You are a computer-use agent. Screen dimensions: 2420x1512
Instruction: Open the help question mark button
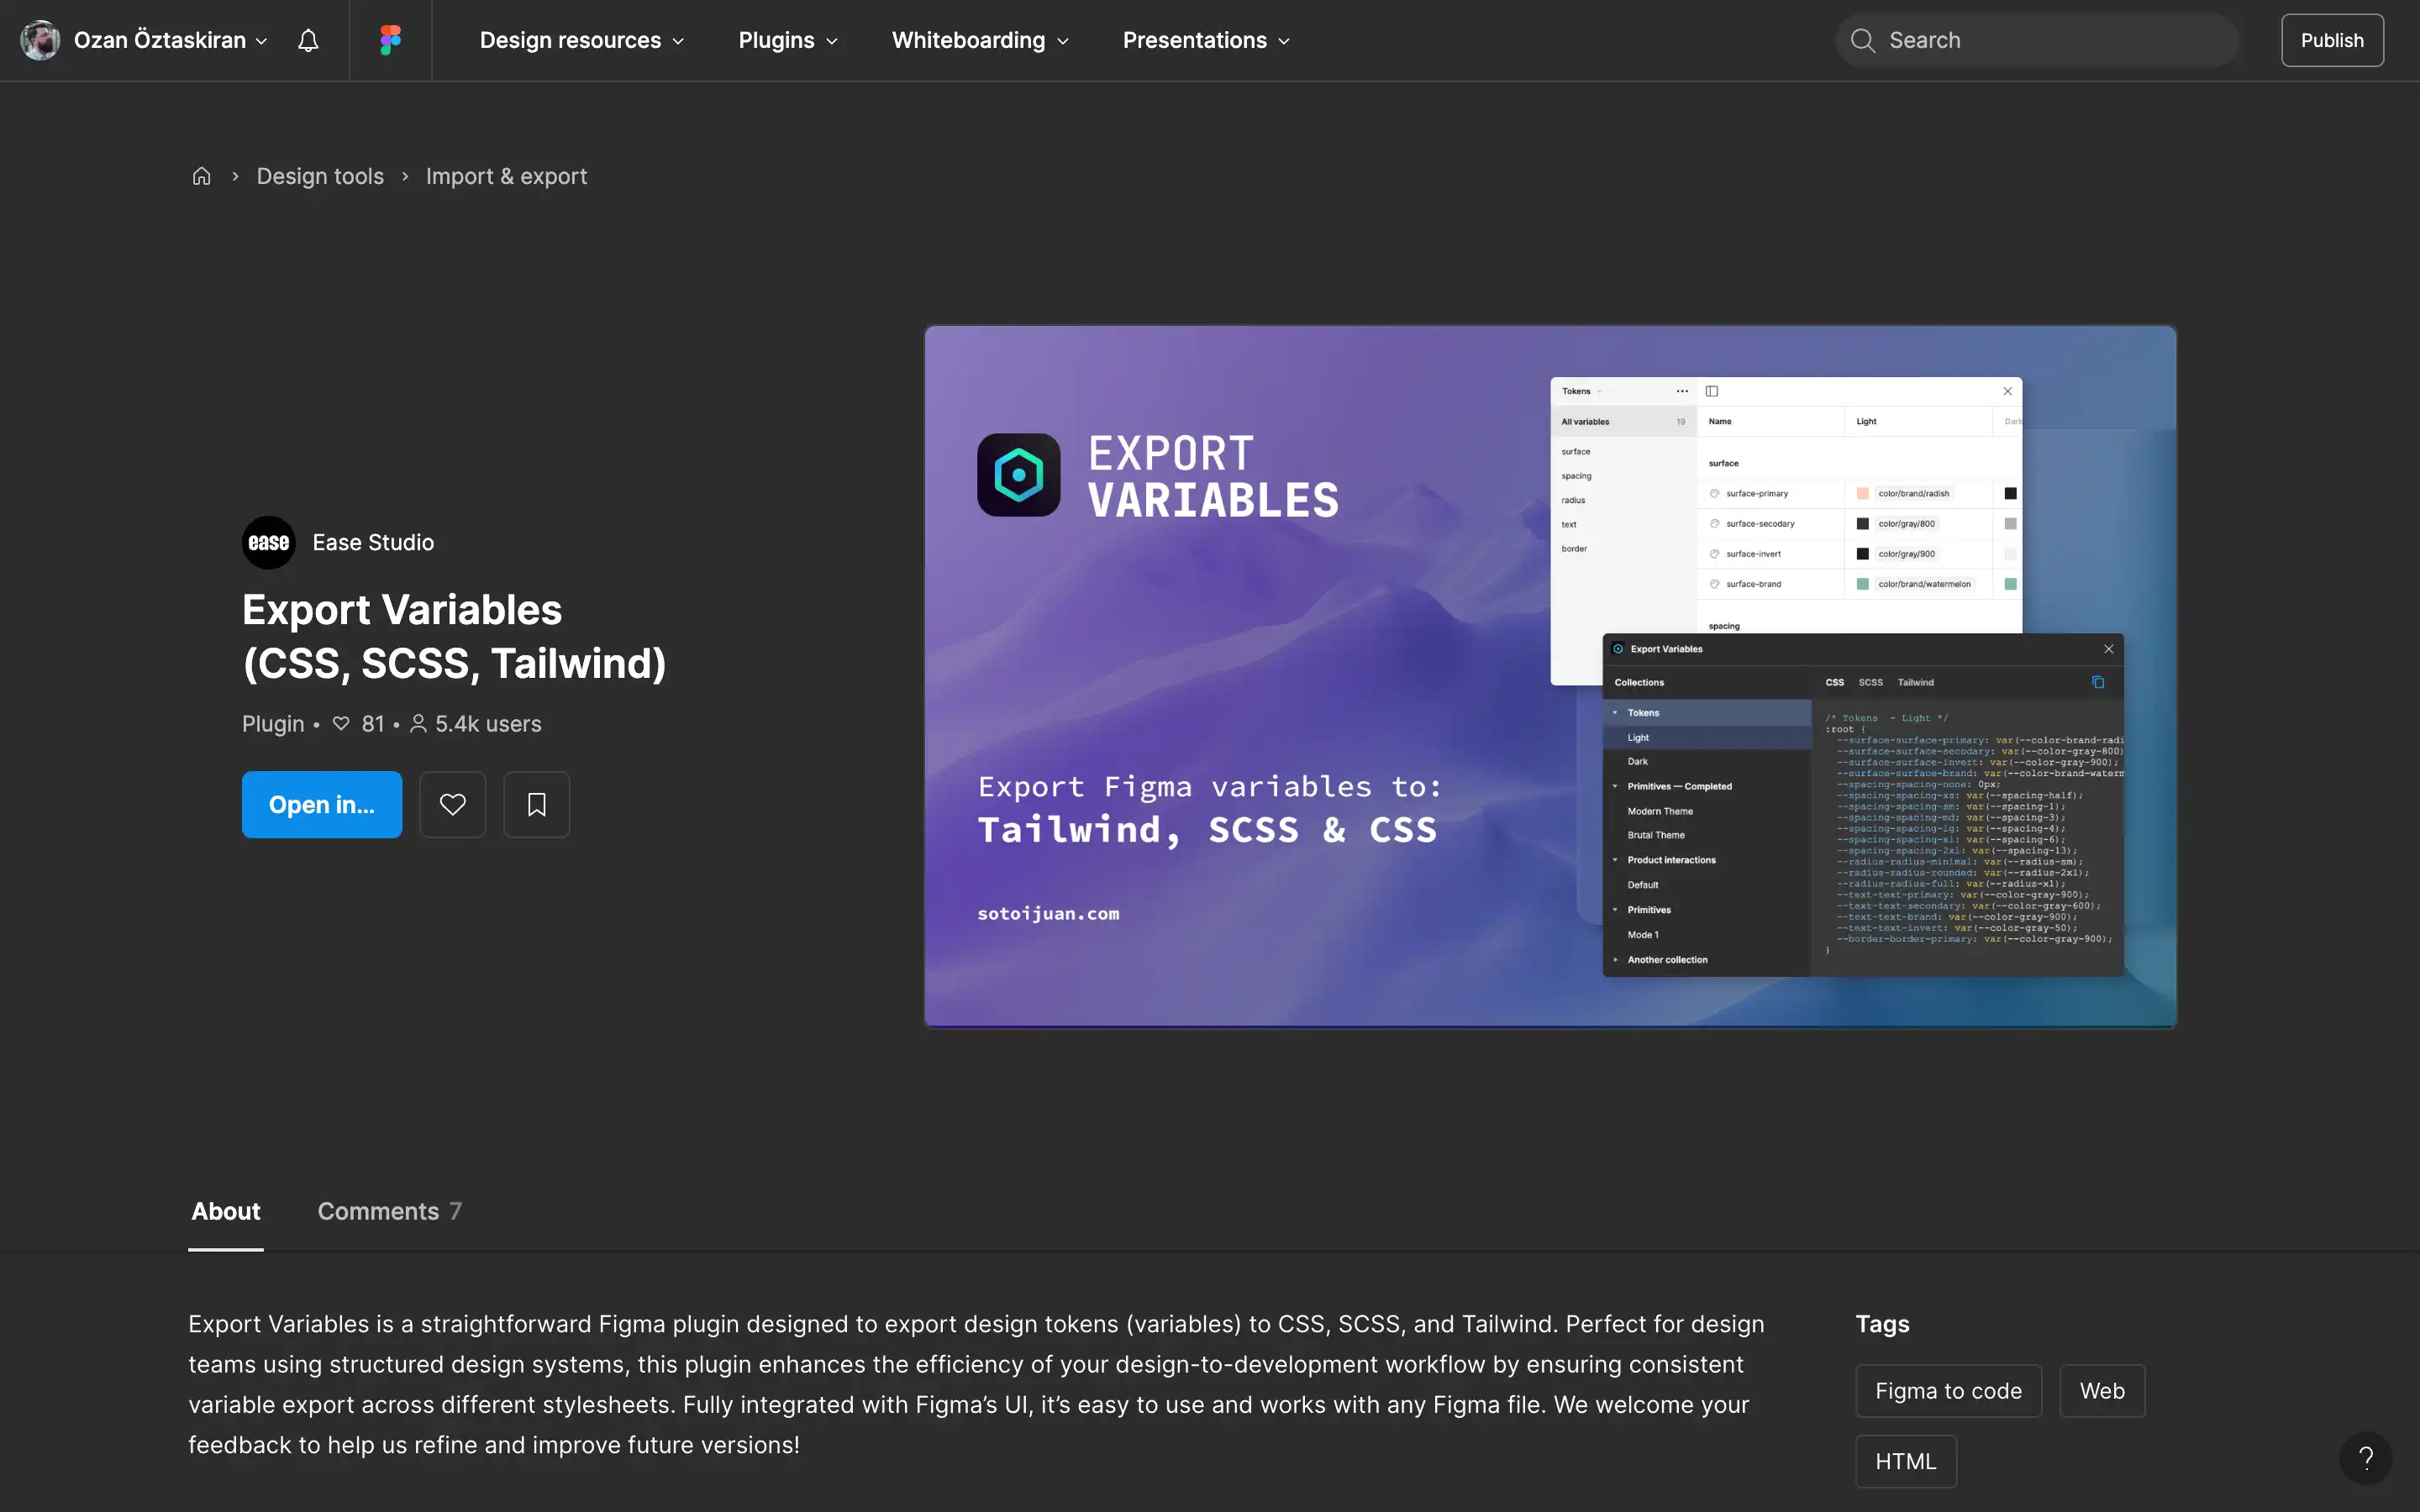coord(2365,1458)
